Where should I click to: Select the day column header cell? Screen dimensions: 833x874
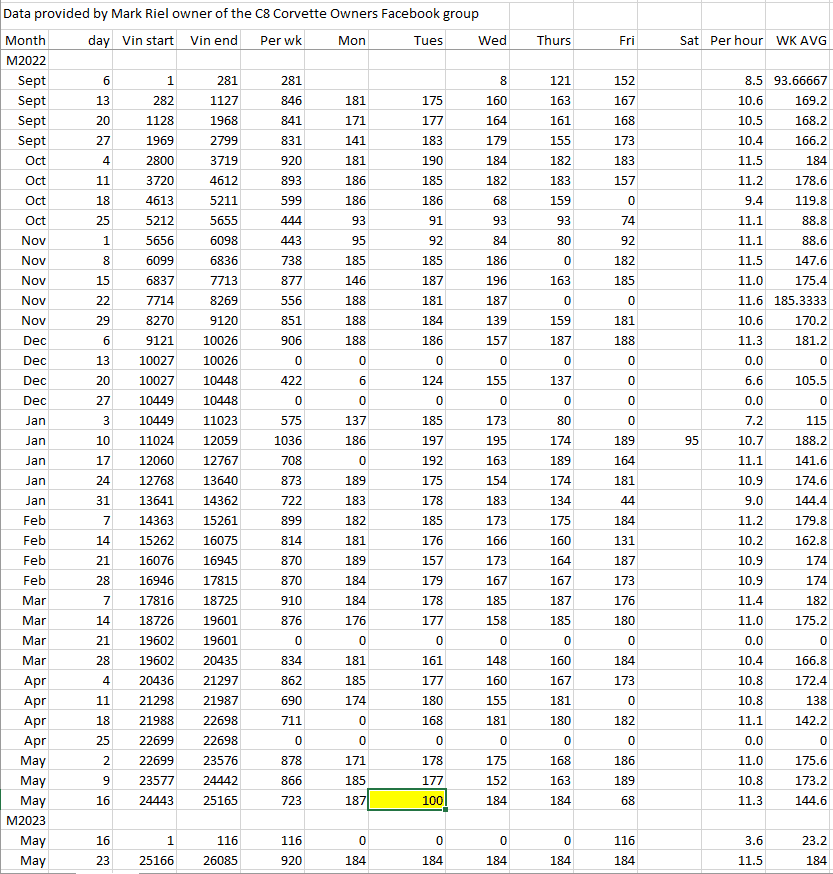98,41
